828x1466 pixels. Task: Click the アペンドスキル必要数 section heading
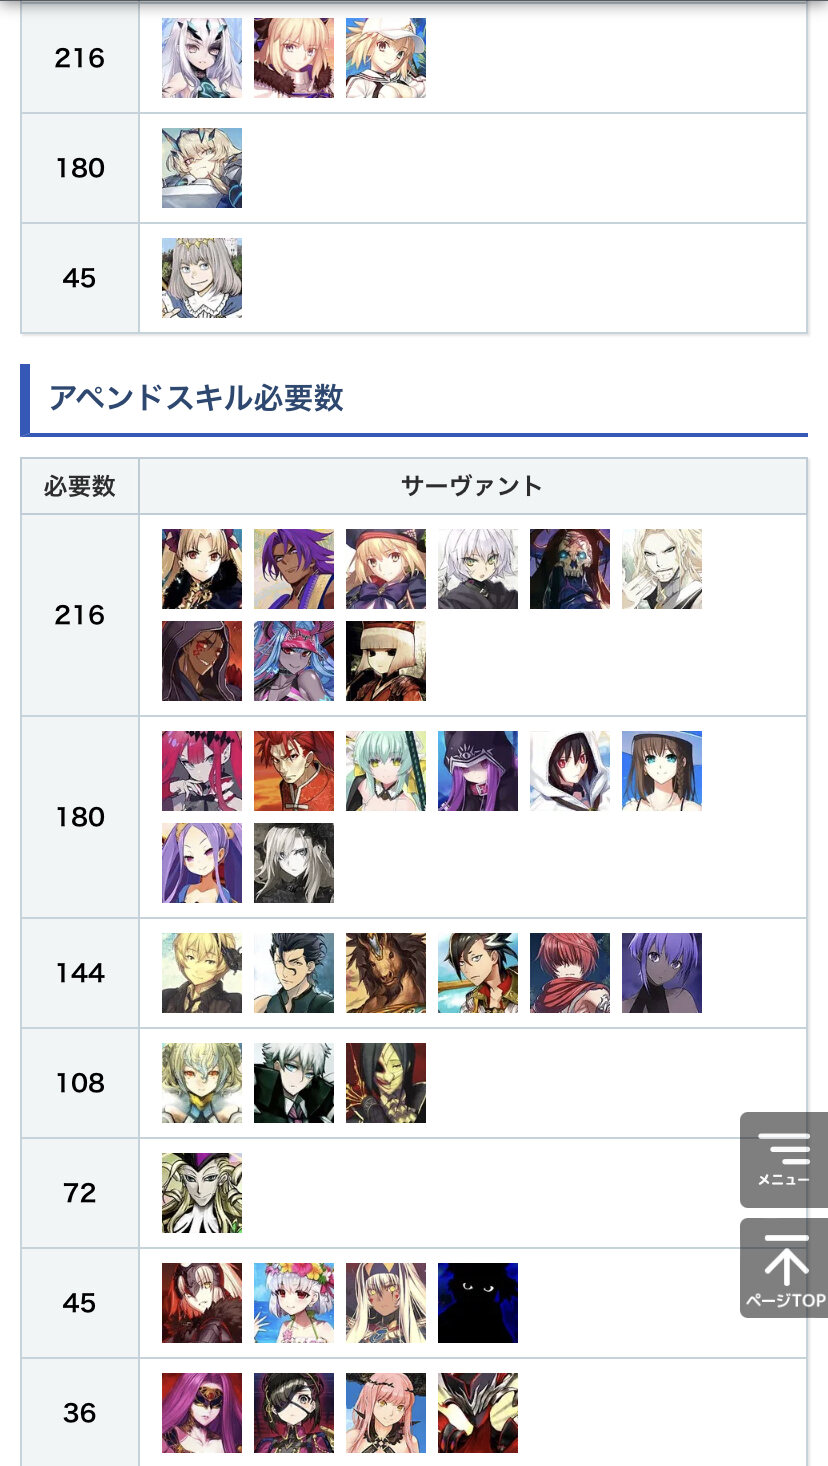pos(196,398)
